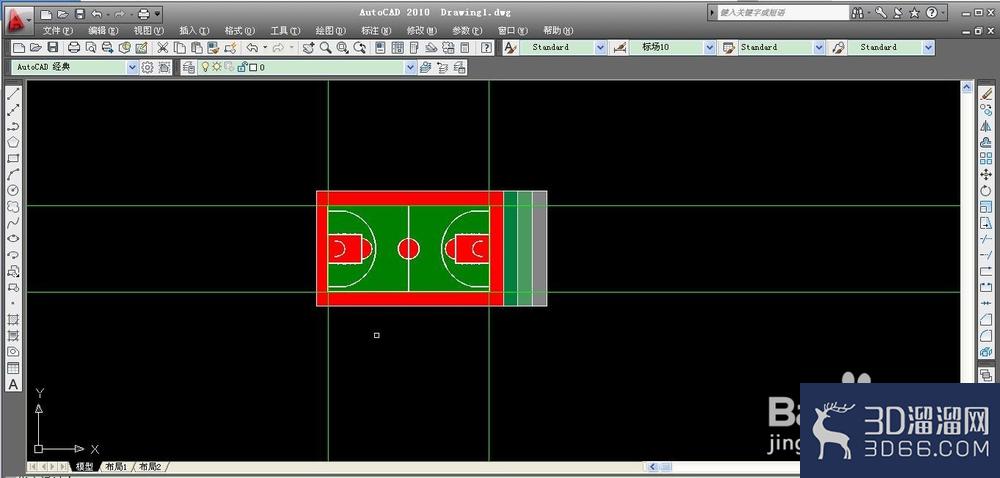Viewport: 1000px width, 478px height.
Task: Click the Subscription Center key icon
Action: click(881, 13)
